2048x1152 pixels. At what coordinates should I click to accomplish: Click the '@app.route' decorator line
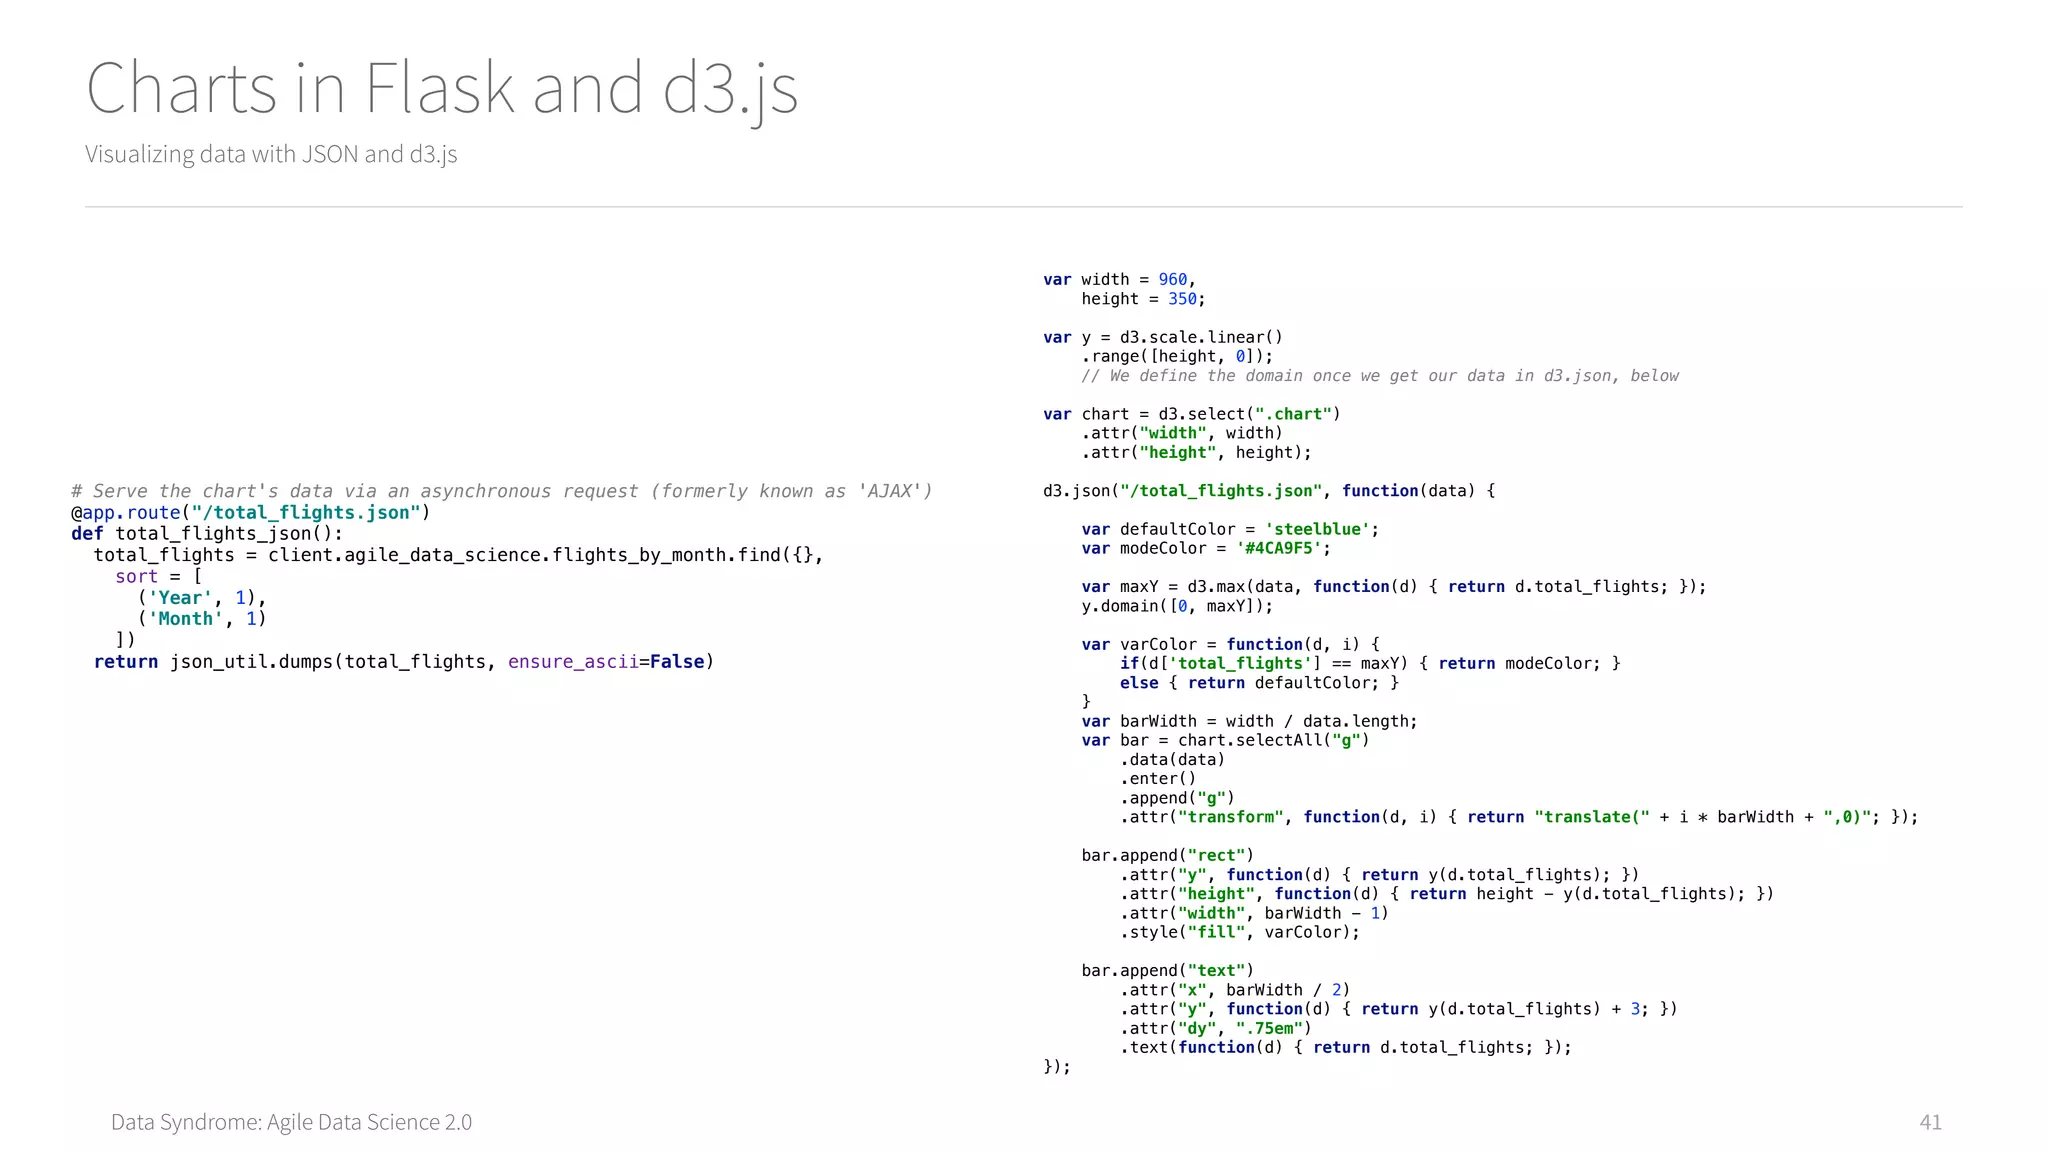click(250, 513)
